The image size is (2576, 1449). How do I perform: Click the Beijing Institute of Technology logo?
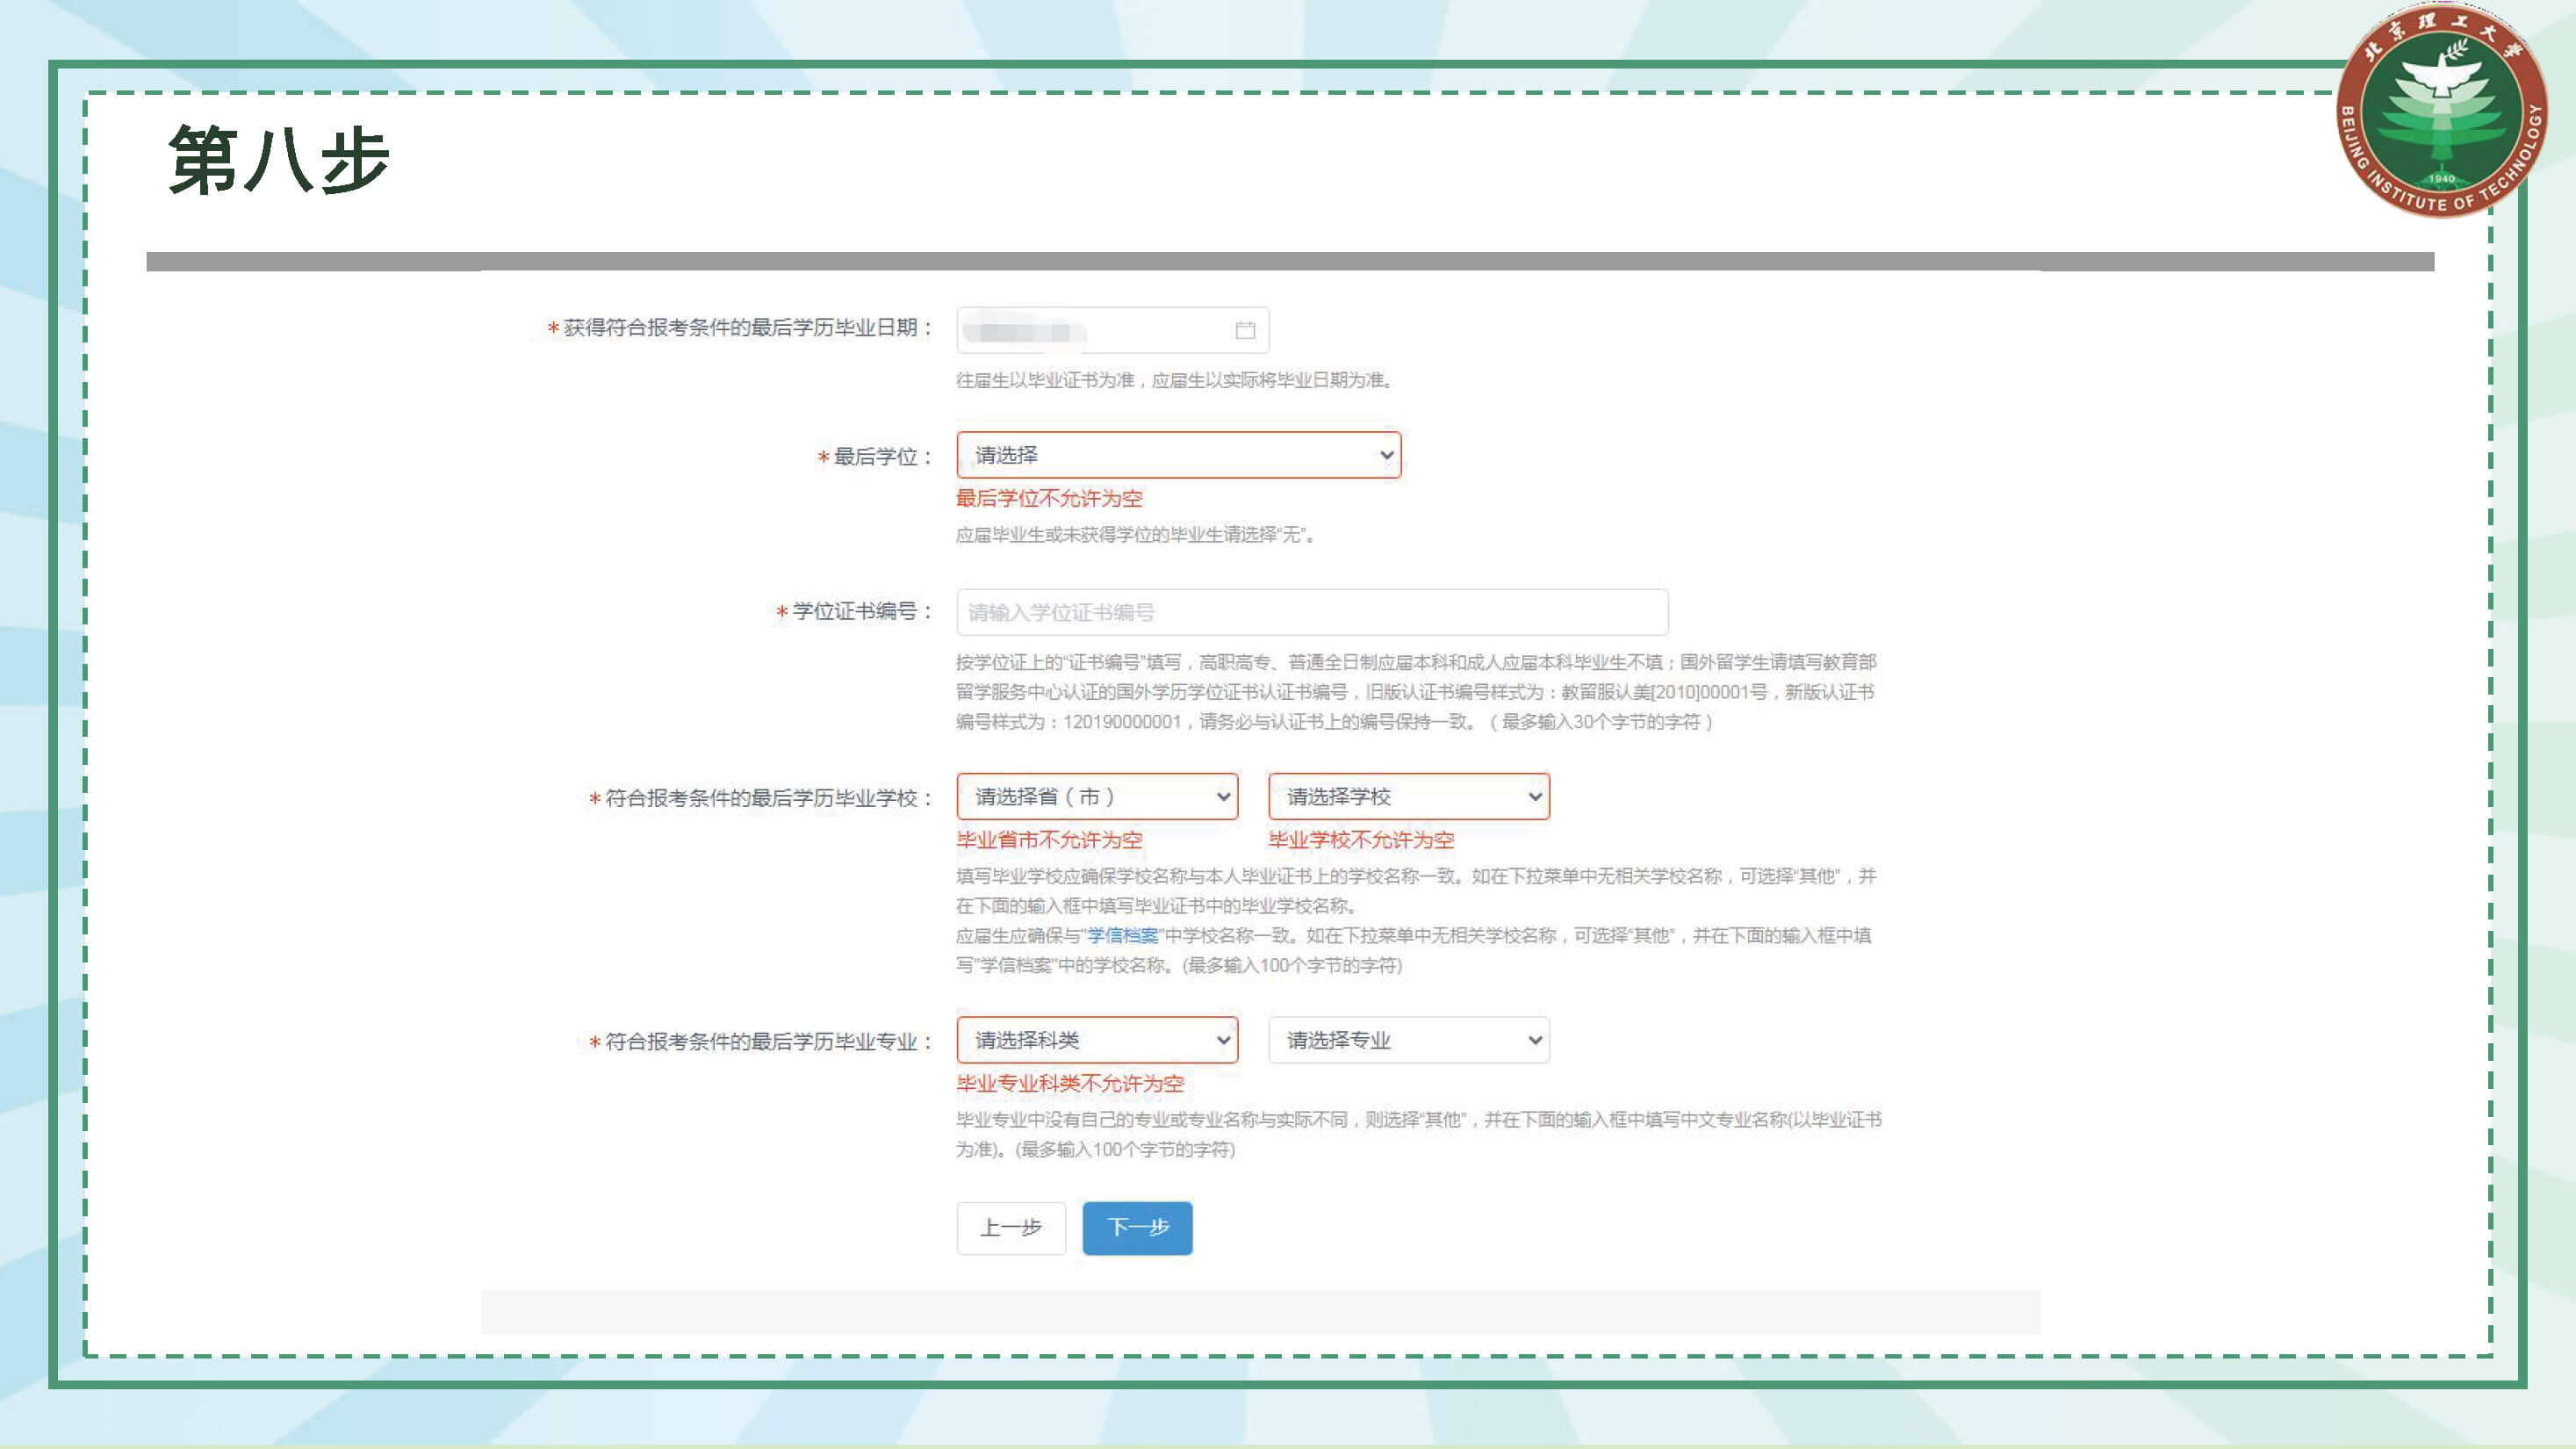2441,111
